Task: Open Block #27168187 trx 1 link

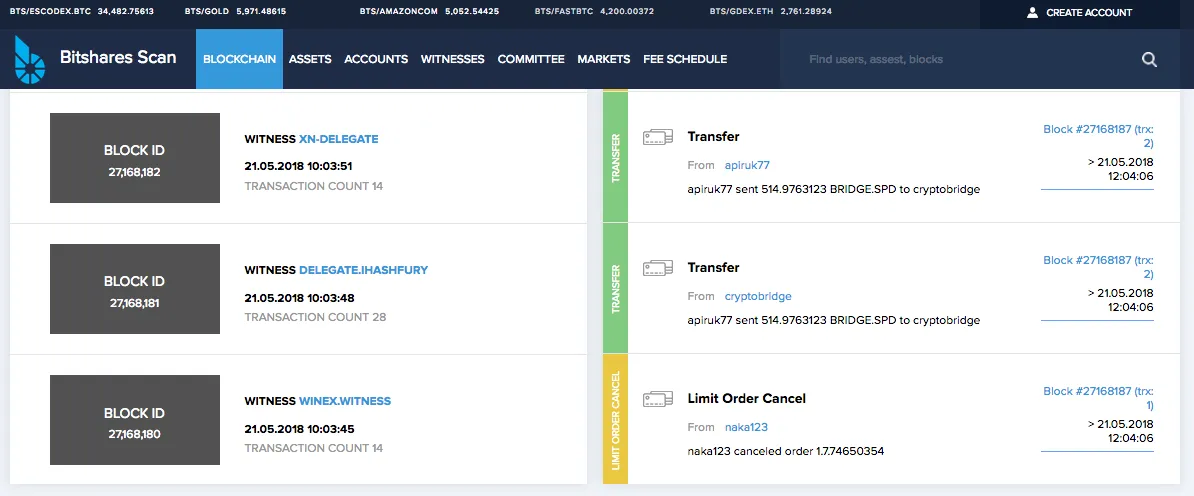Action: pos(1098,398)
